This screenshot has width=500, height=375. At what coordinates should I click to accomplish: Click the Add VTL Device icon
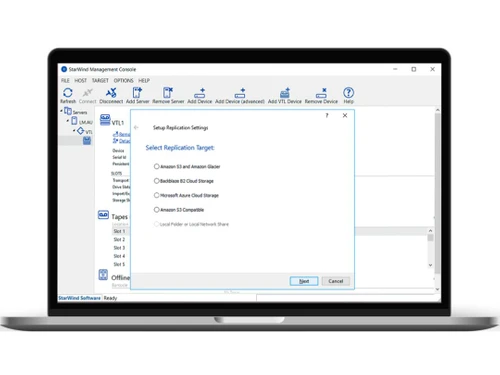click(x=285, y=93)
